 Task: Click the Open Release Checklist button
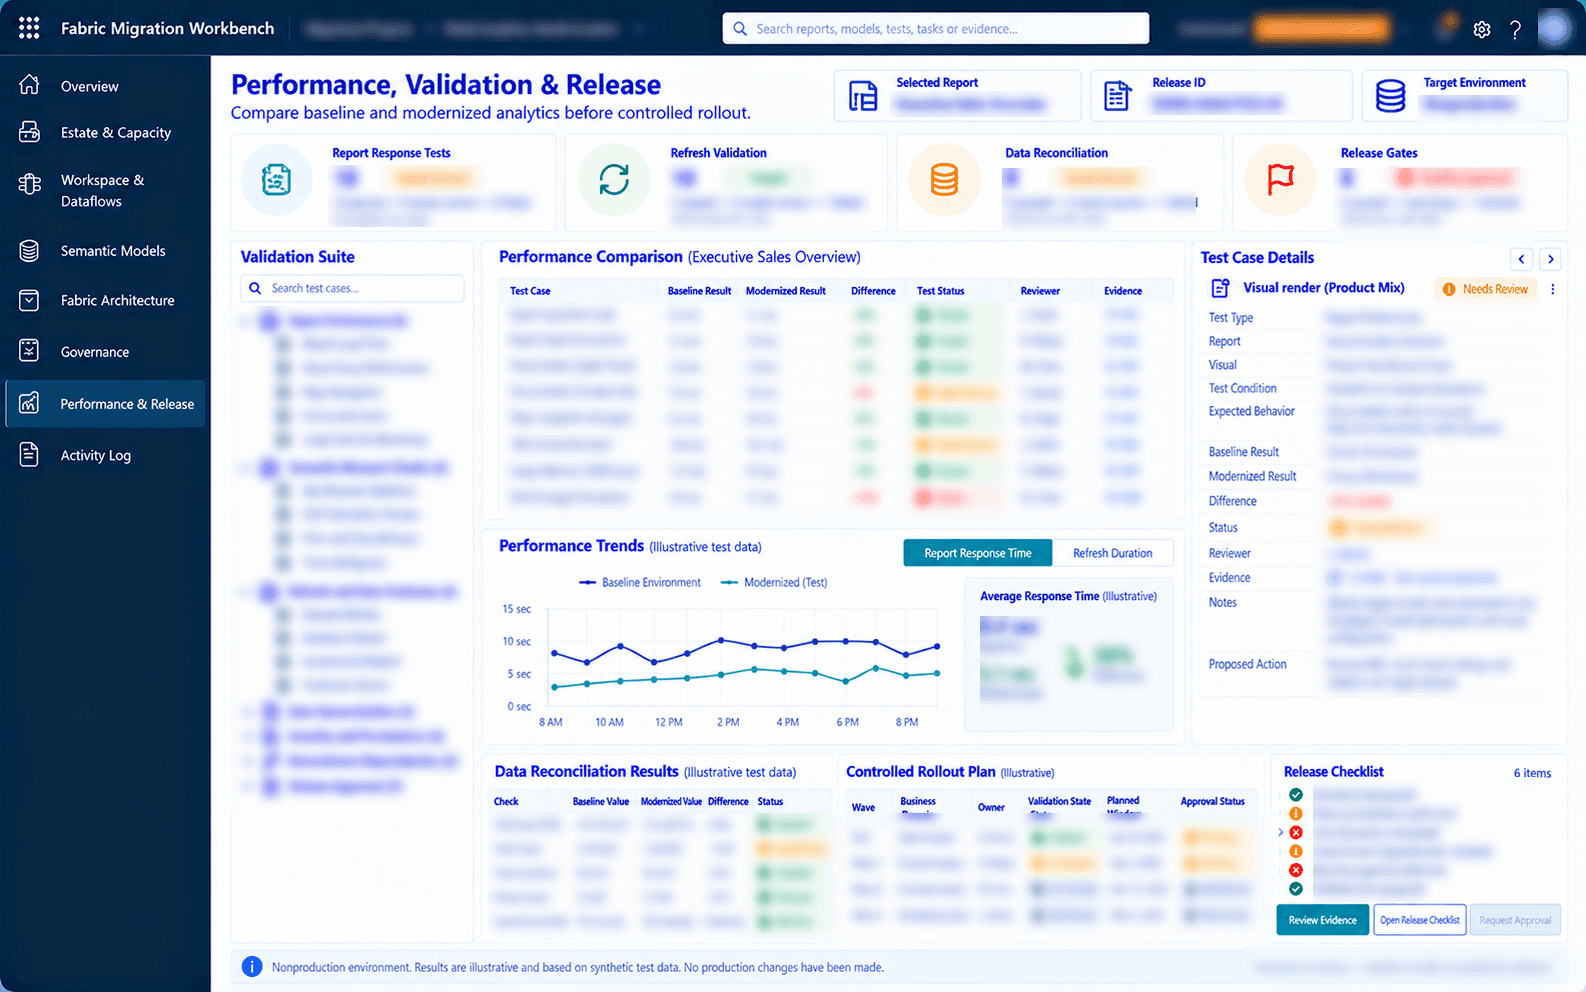(x=1420, y=920)
